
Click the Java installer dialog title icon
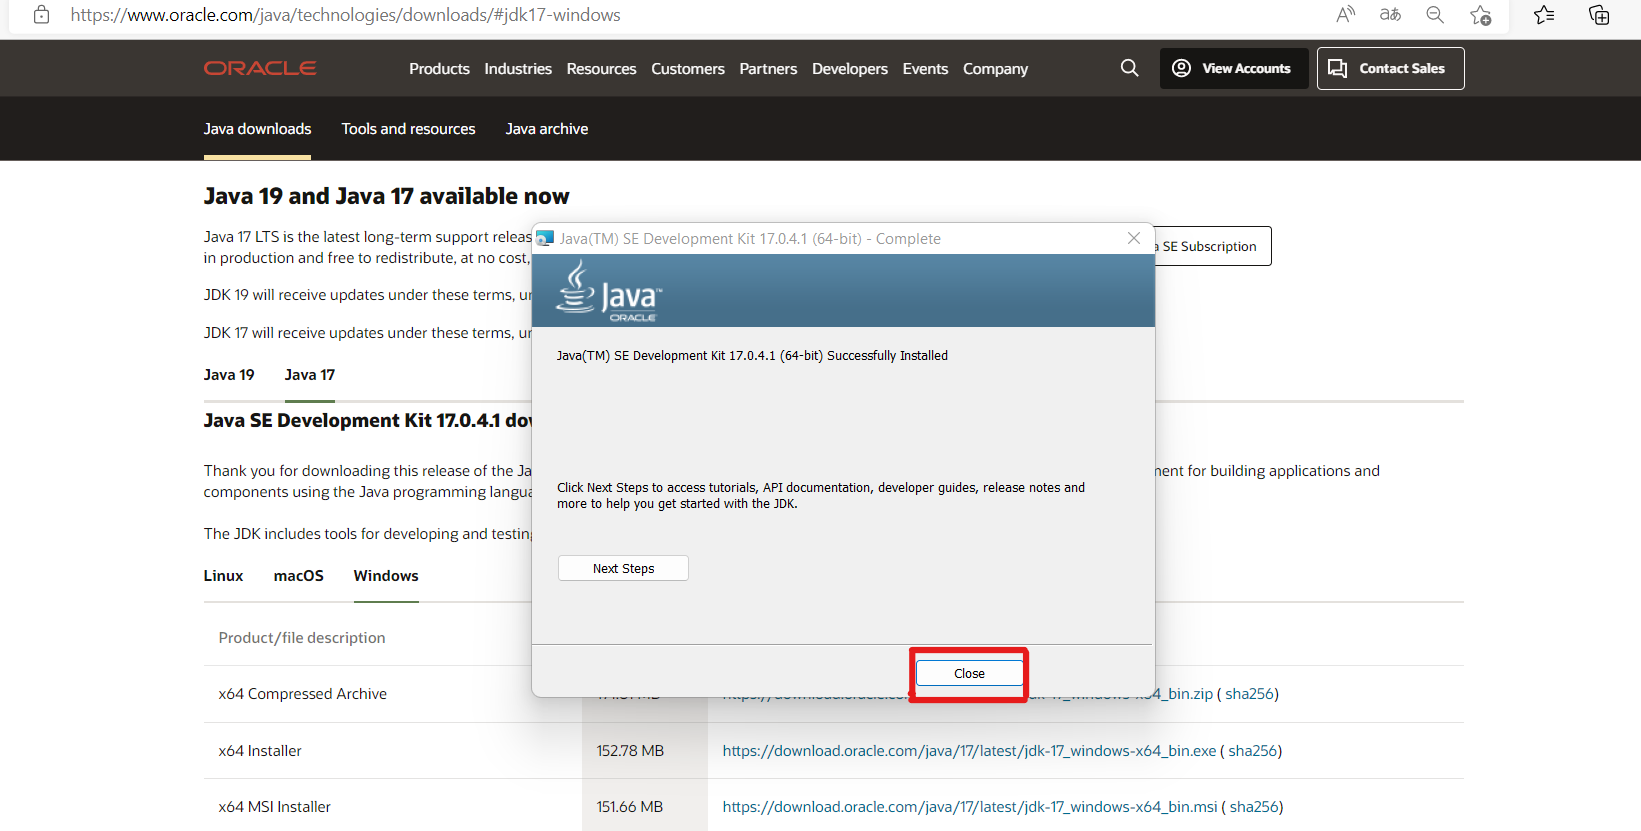tap(545, 238)
